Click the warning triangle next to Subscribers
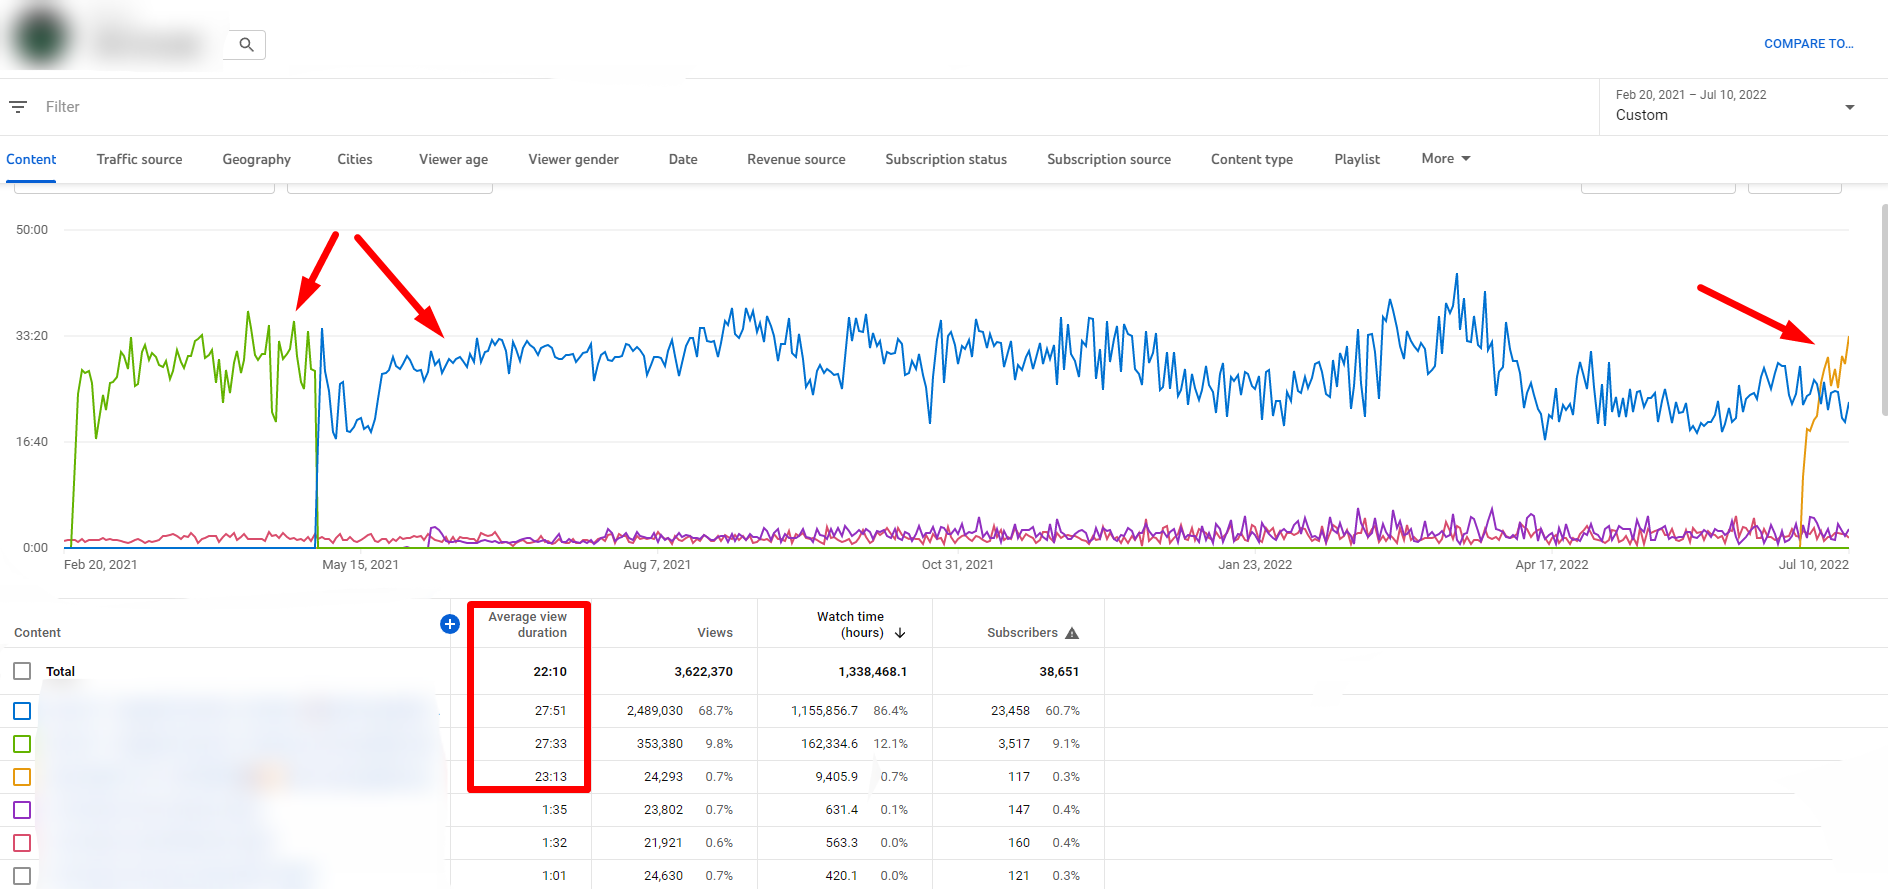 (1072, 633)
